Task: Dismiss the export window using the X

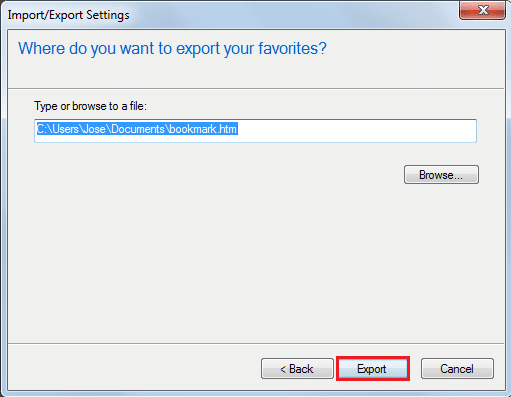Action: [482, 10]
